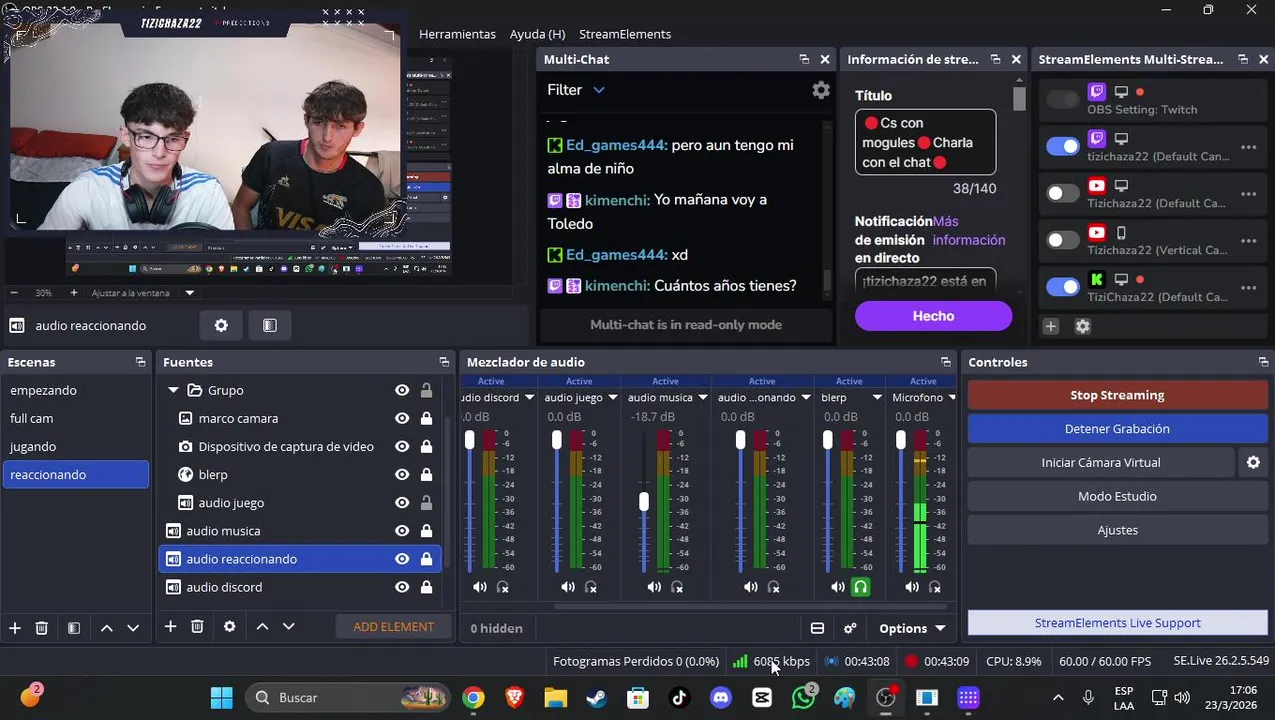Screen dimensions: 1275x720
Task: Enable Tizichaza22 Vertical YouTube channel toggle
Action: tap(1062, 240)
